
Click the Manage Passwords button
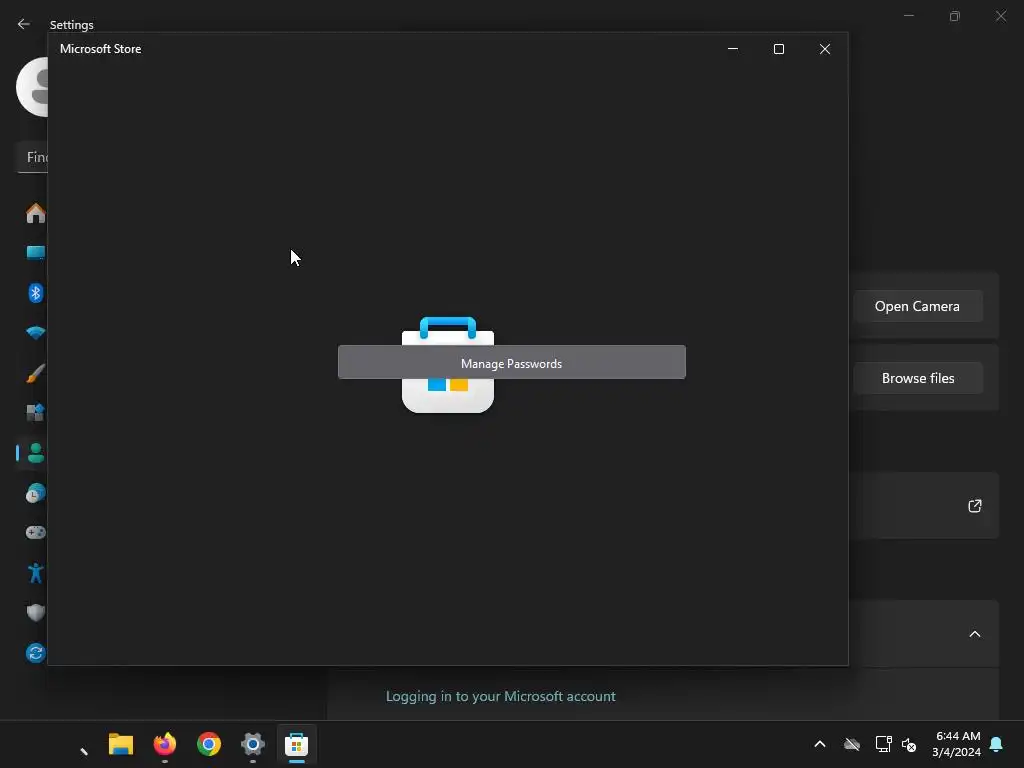pyautogui.click(x=511, y=362)
